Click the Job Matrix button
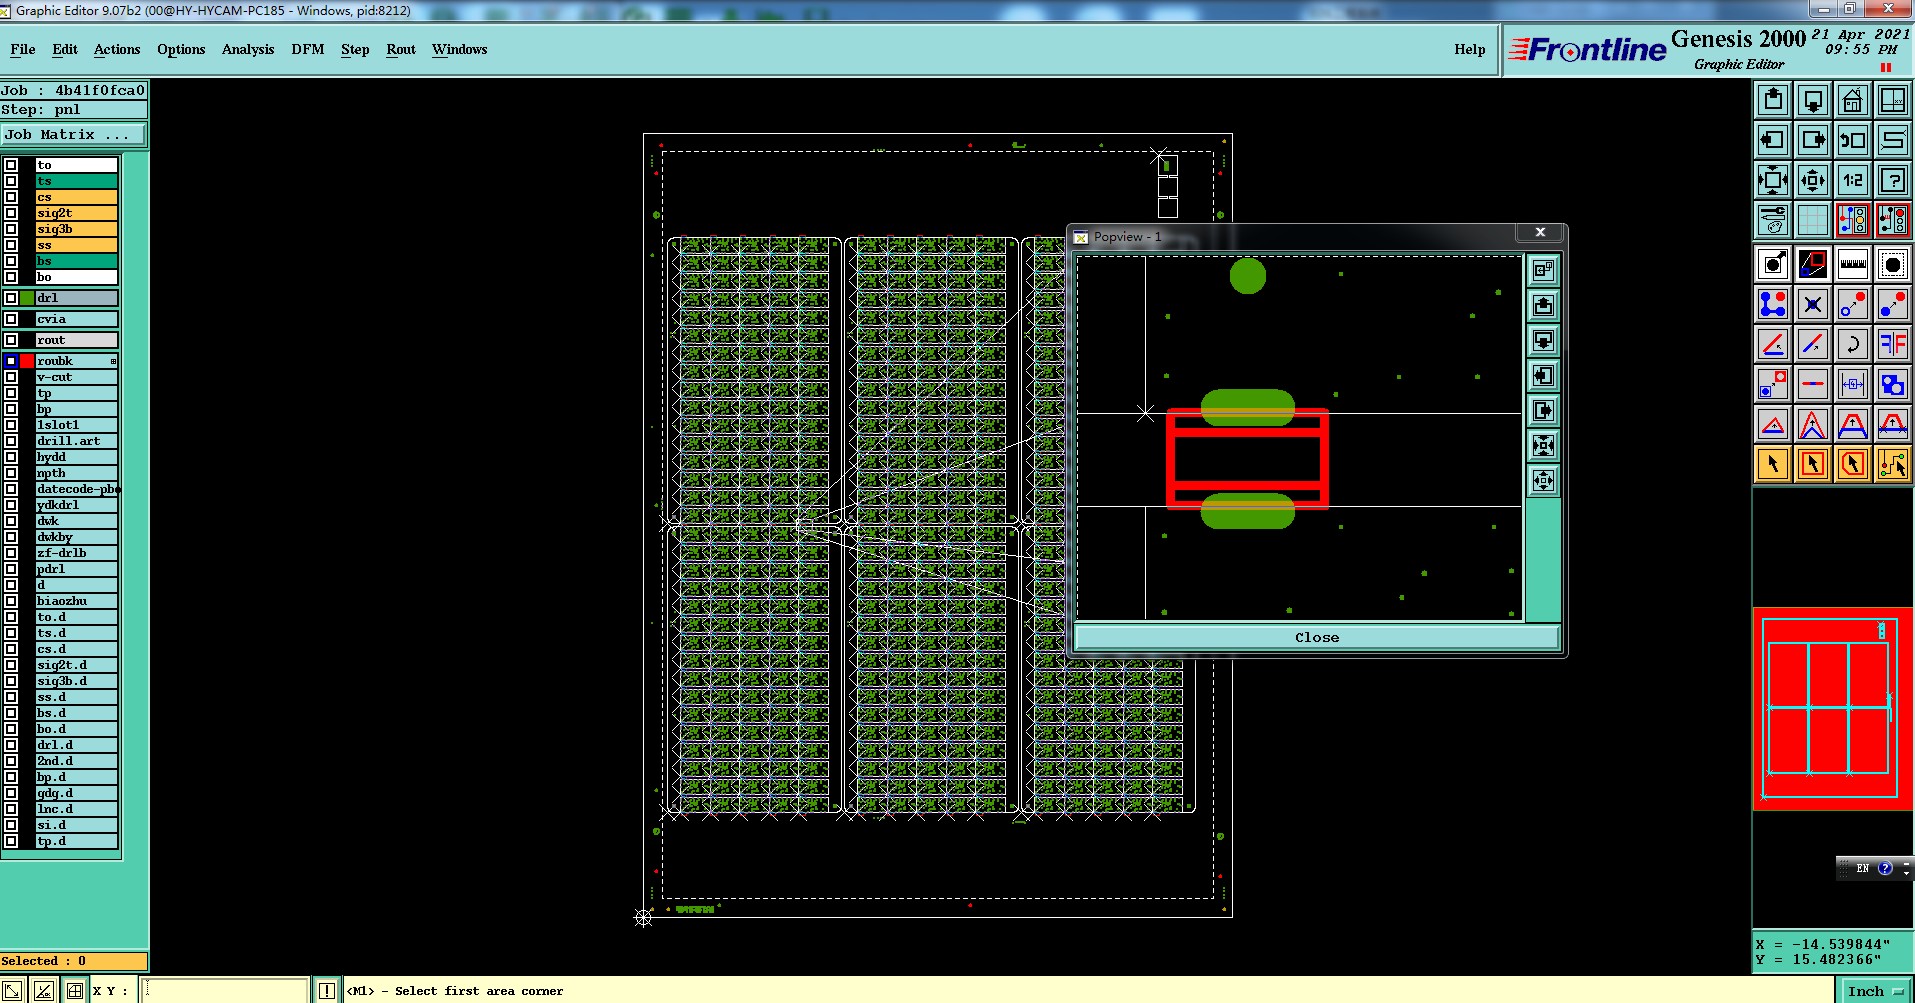 74,134
